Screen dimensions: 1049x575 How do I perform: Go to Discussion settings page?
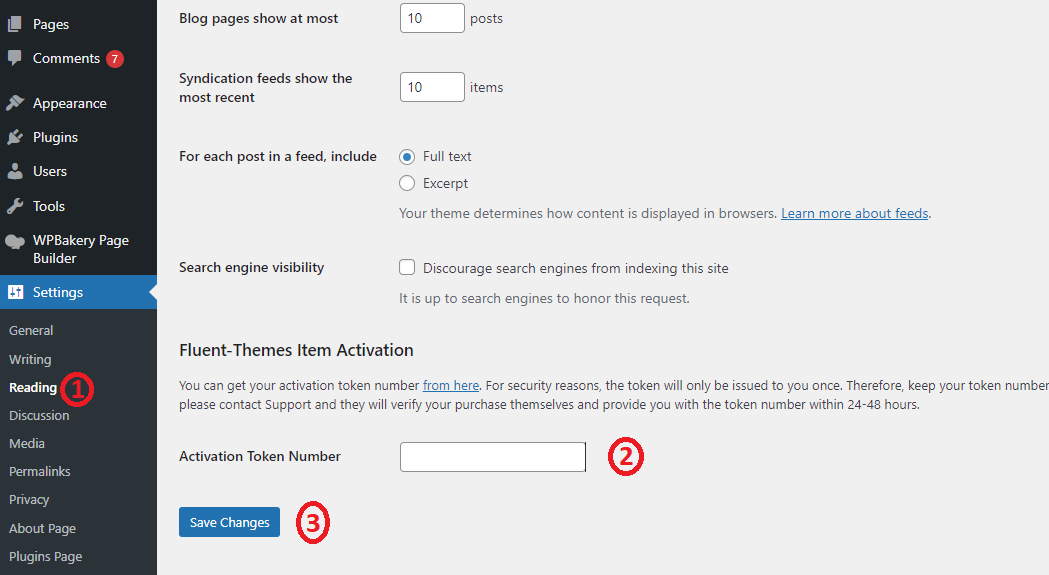tap(39, 415)
